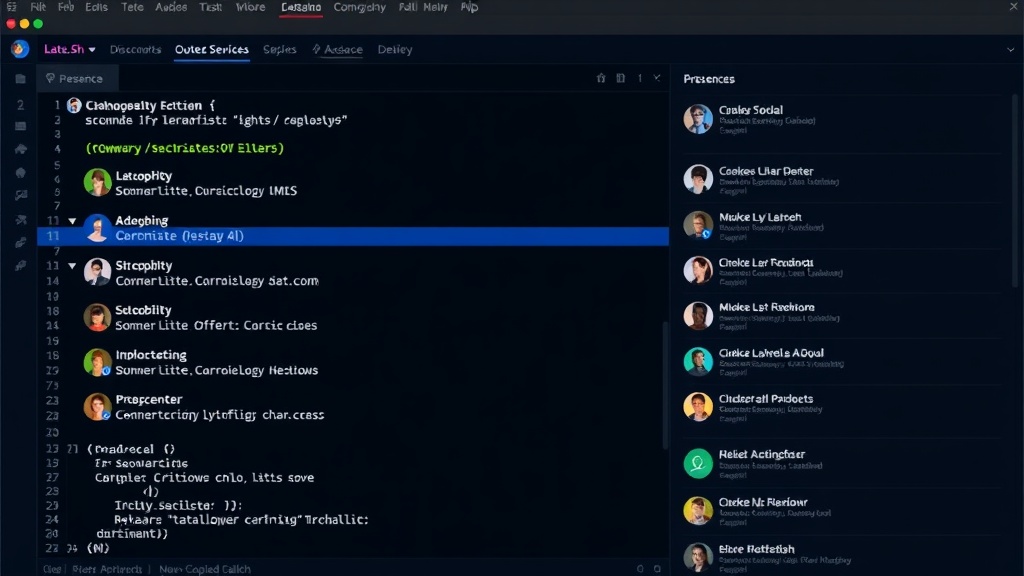Expand the chevron at the tab bar's right end
Screen dimensions: 1024x576
pos(1010,50)
